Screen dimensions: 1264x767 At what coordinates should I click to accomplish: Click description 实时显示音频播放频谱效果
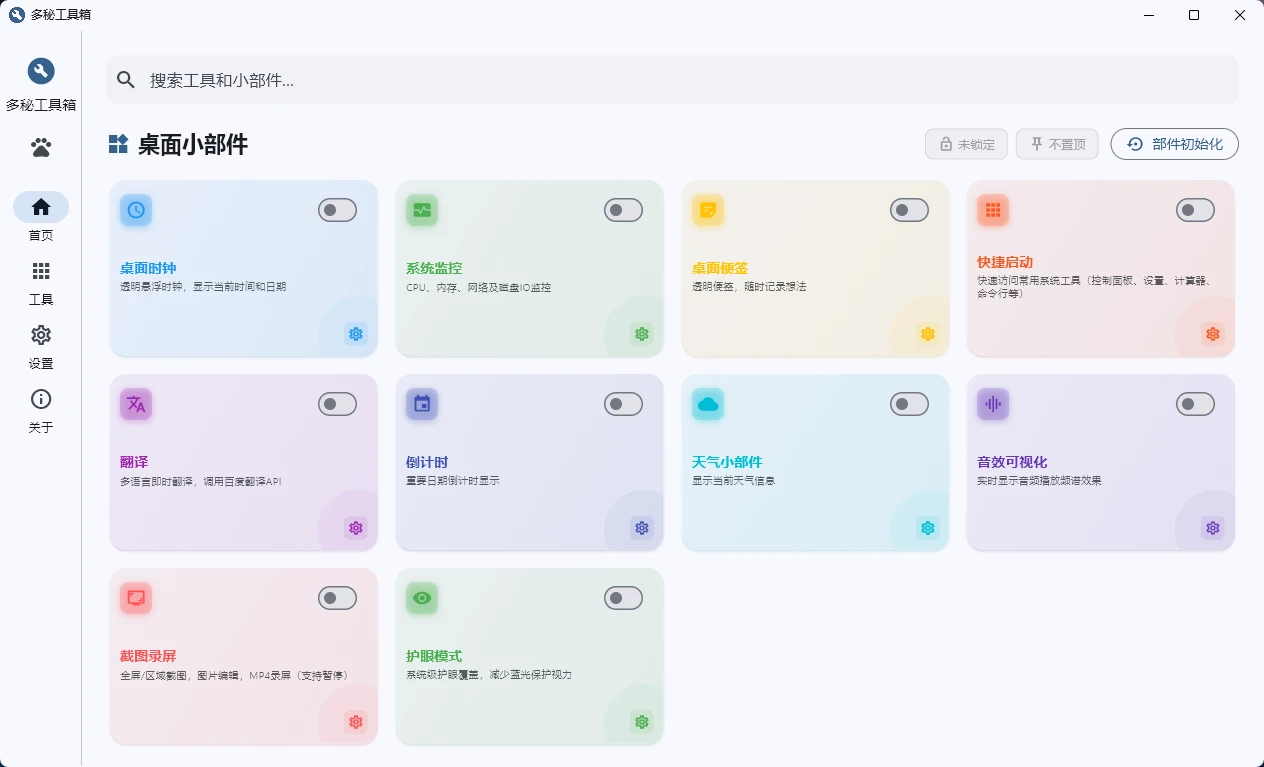[x=1039, y=481]
